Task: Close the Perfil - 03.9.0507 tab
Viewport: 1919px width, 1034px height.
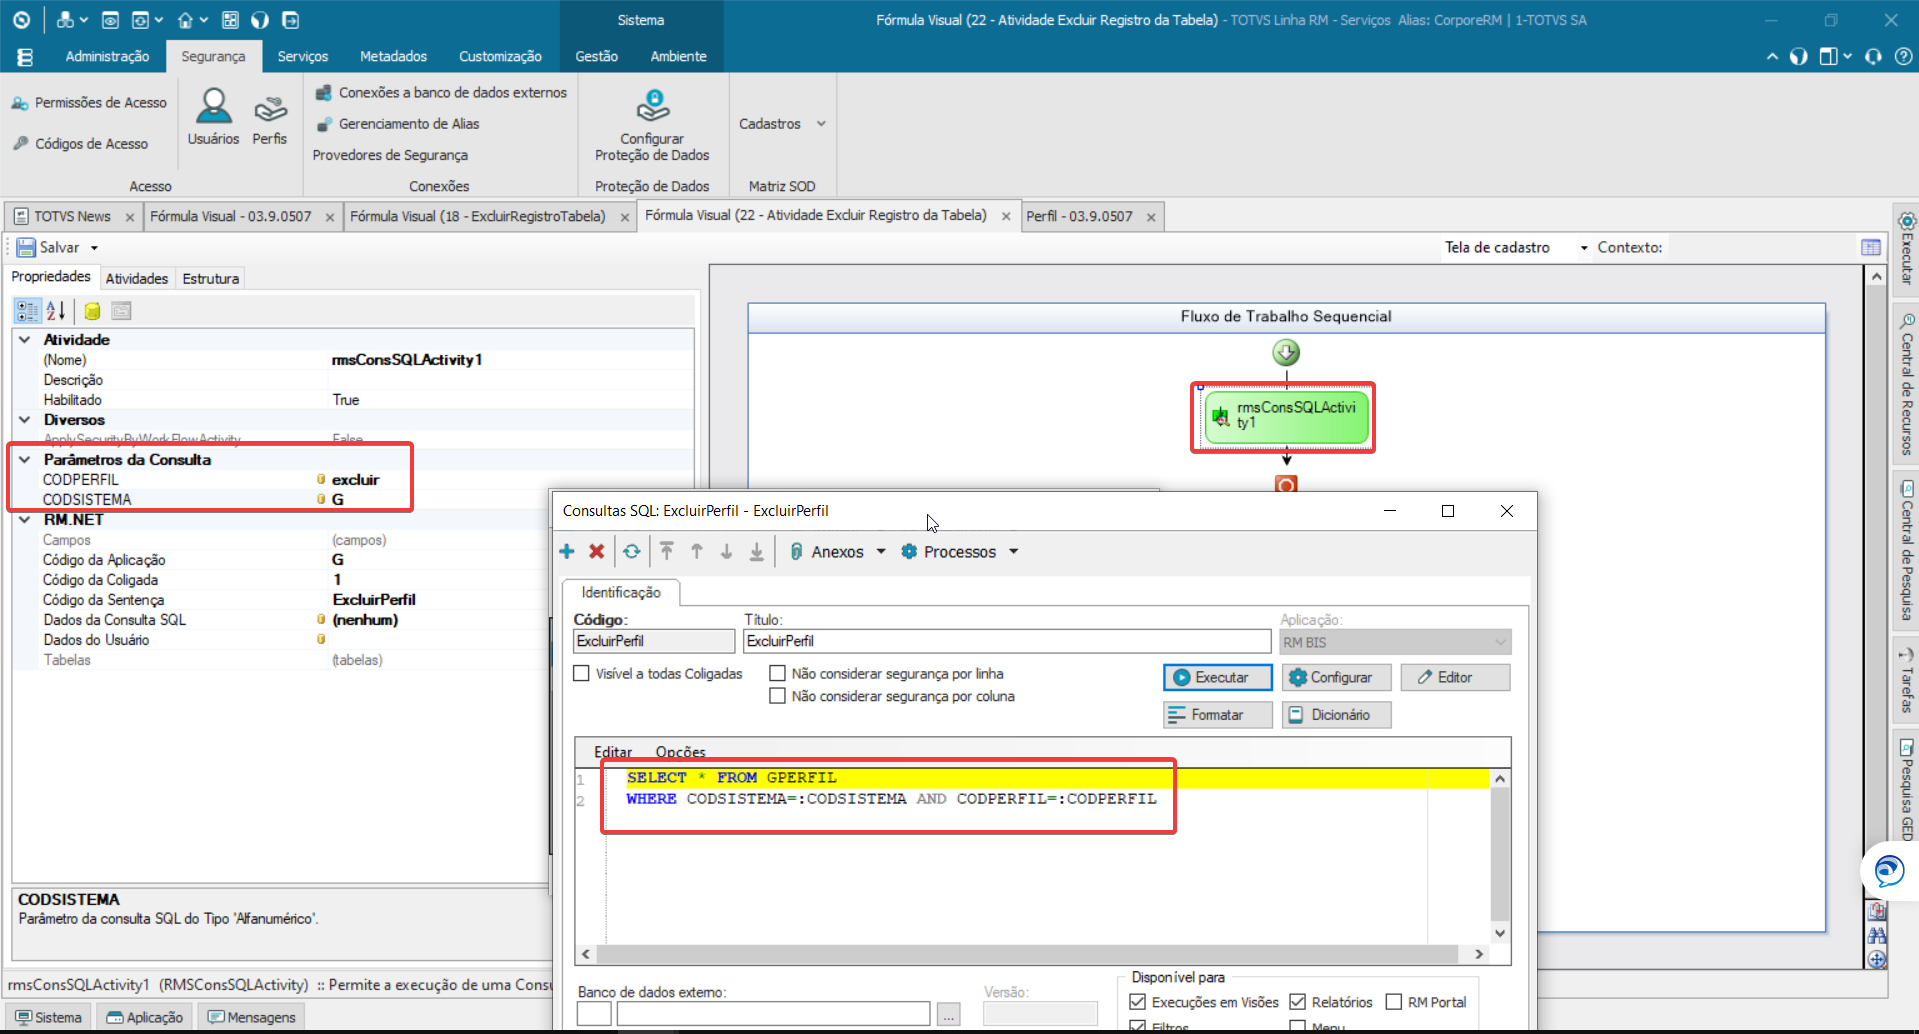Action: (1151, 217)
